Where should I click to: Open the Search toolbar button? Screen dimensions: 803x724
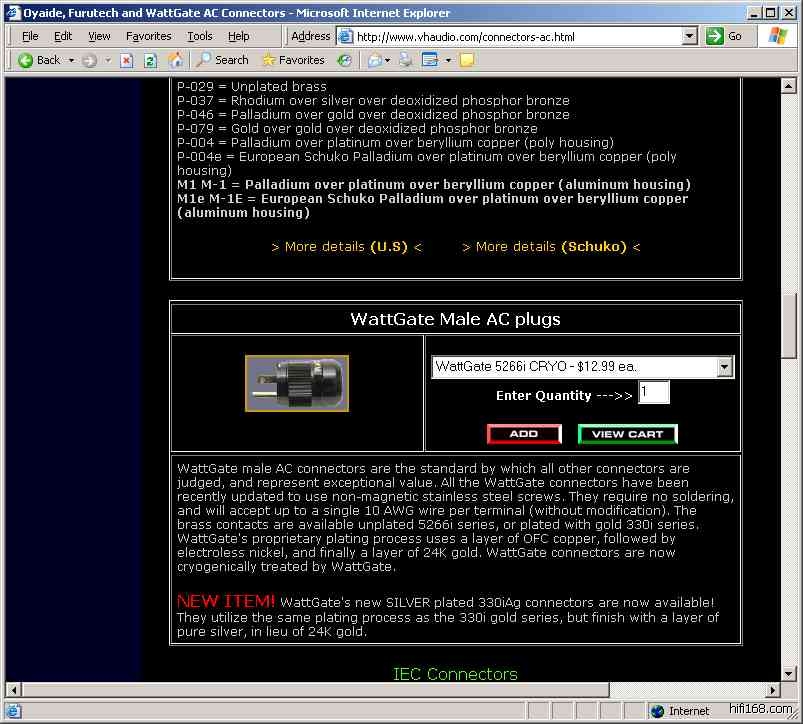[x=222, y=60]
